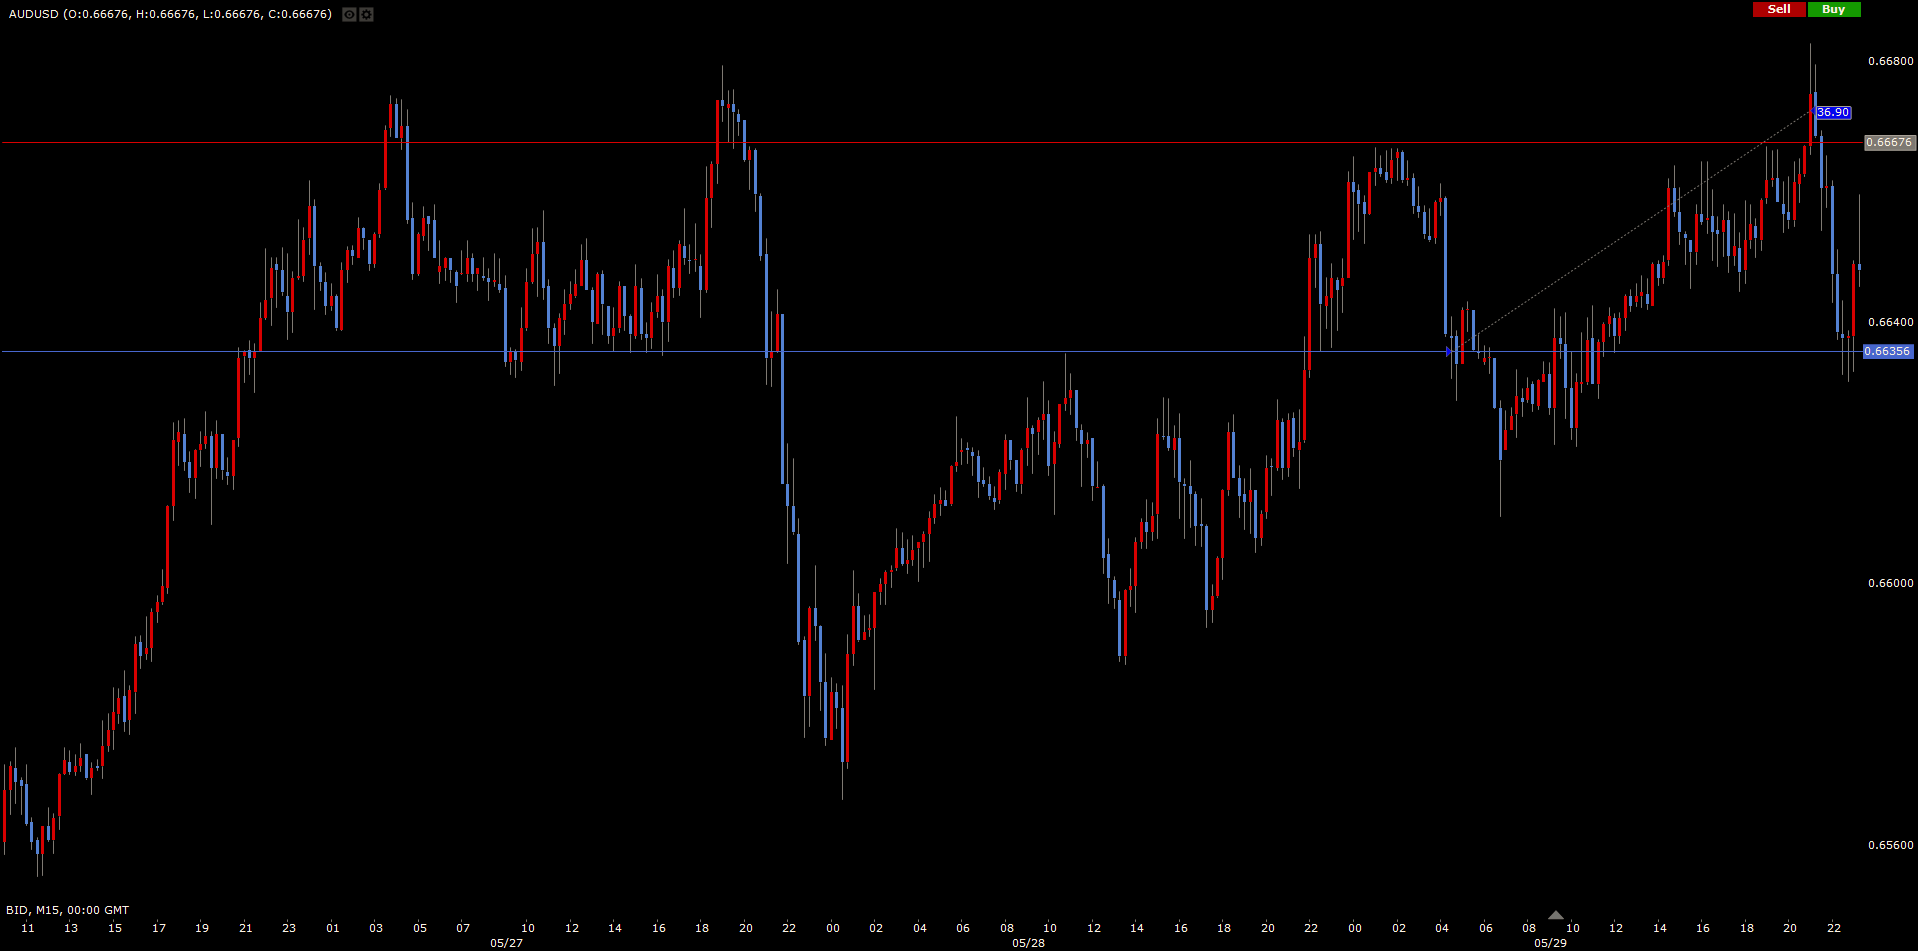The image size is (1918, 951).
Task: Click the 05/28 date label on the time axis
Action: coord(1028,943)
